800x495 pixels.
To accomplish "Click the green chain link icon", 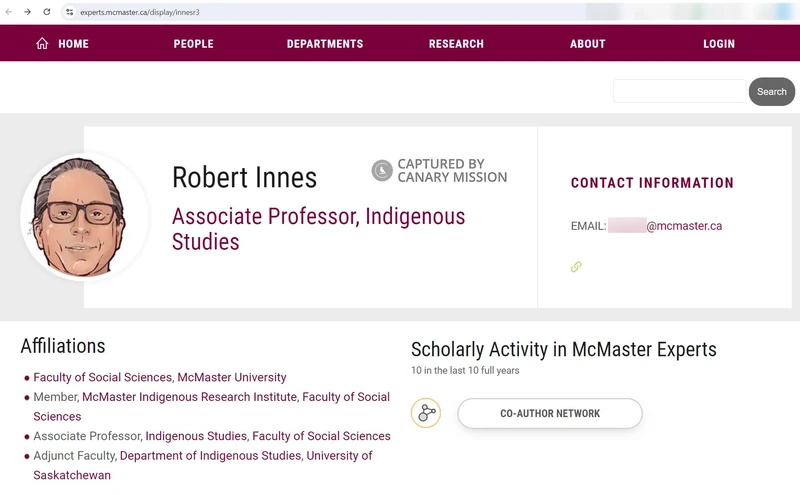I will (576, 266).
